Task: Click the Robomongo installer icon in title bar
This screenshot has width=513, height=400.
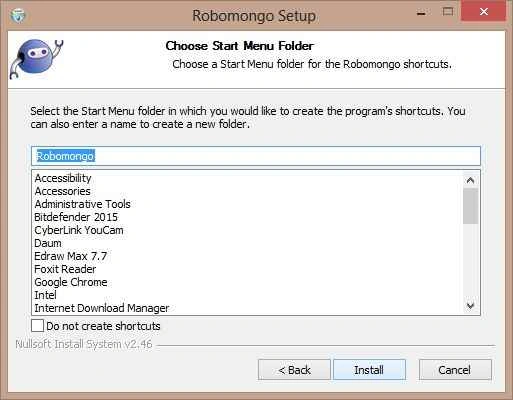Action: [18, 16]
